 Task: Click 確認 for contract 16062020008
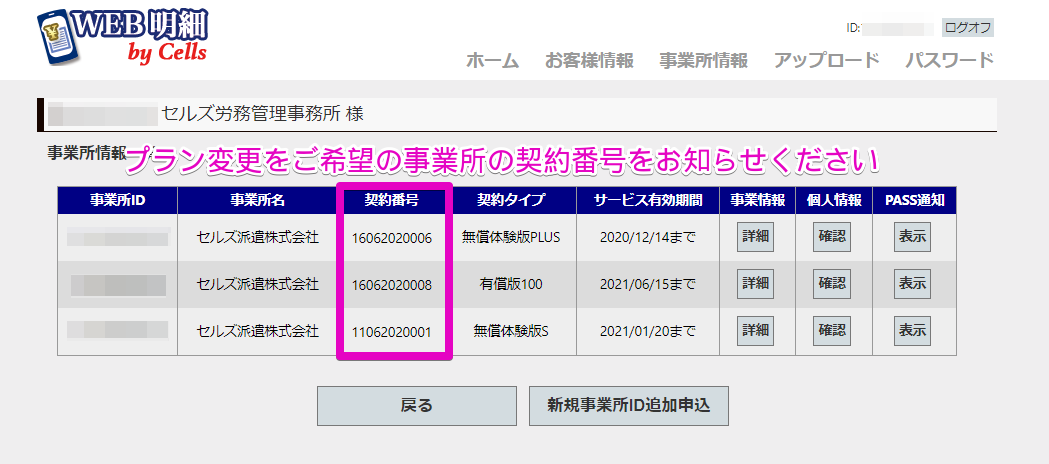coord(832,284)
